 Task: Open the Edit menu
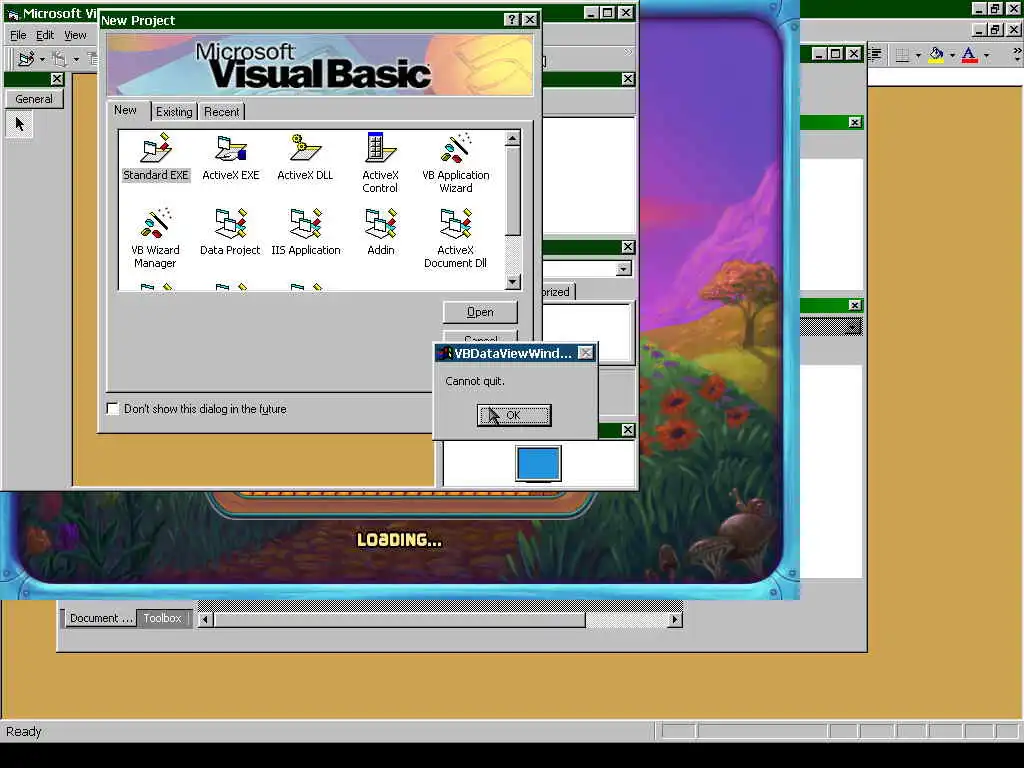click(44, 35)
